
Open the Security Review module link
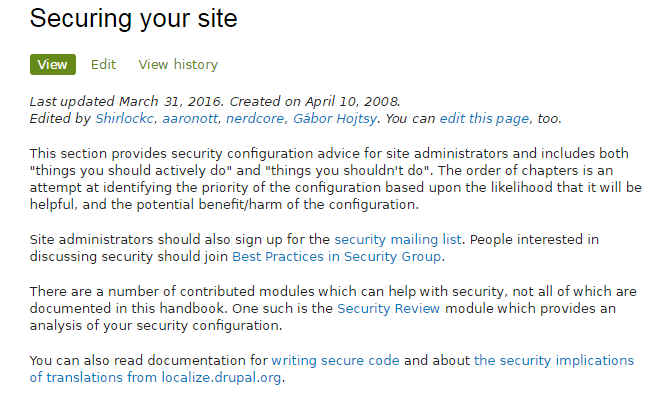tap(389, 309)
